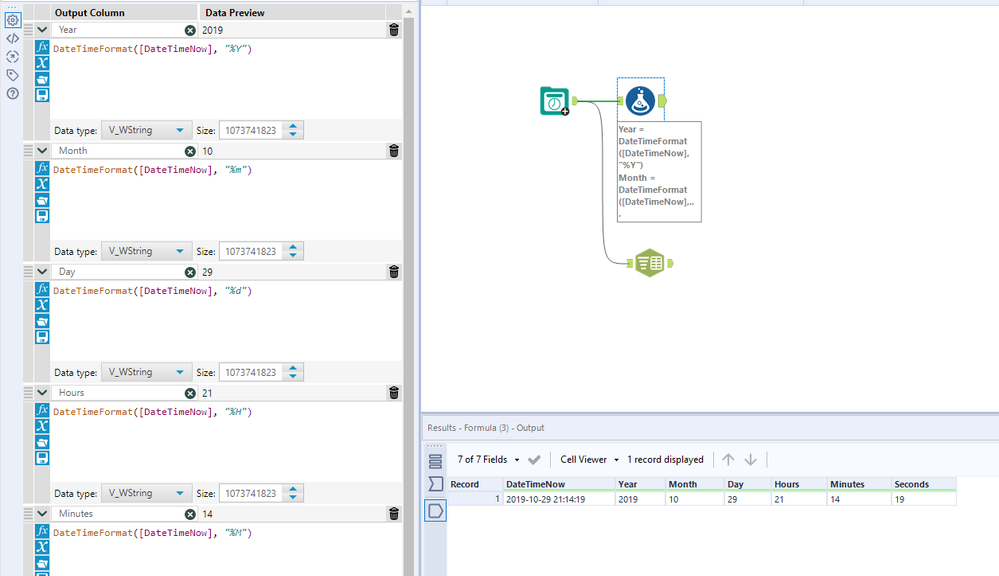
Task: Open Data type dropdown for Hours
Action: (x=146, y=493)
